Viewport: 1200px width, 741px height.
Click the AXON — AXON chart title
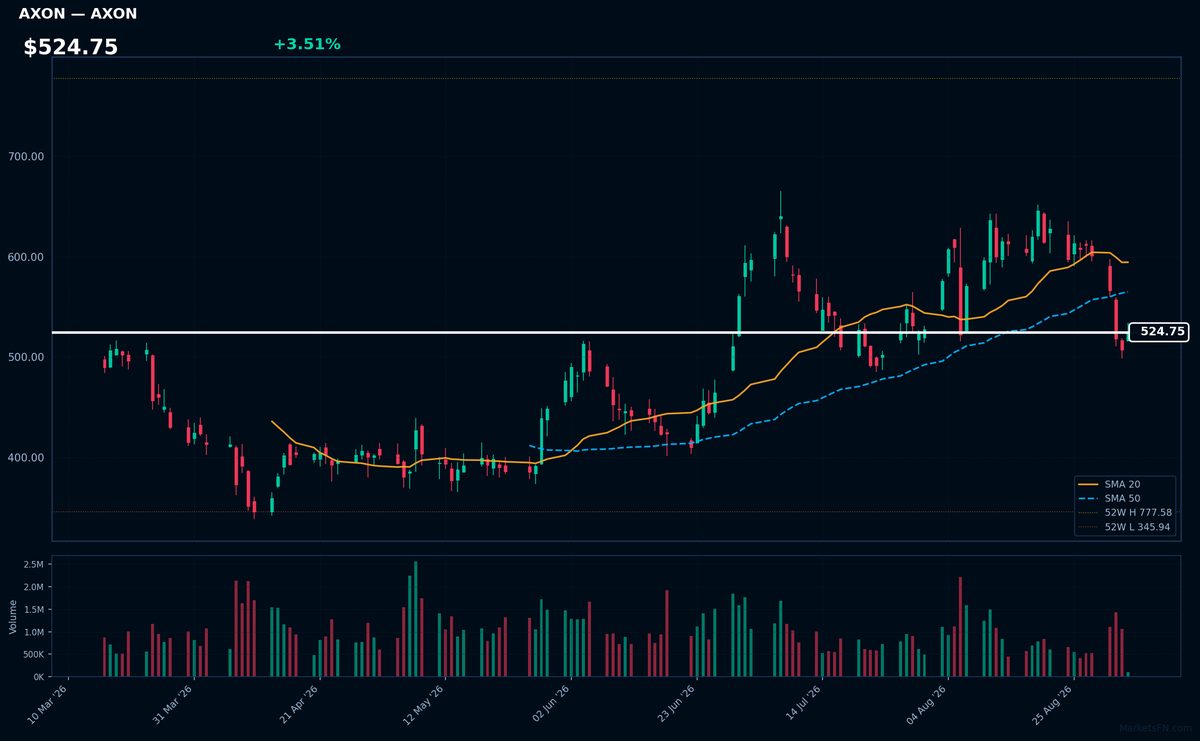(x=78, y=14)
